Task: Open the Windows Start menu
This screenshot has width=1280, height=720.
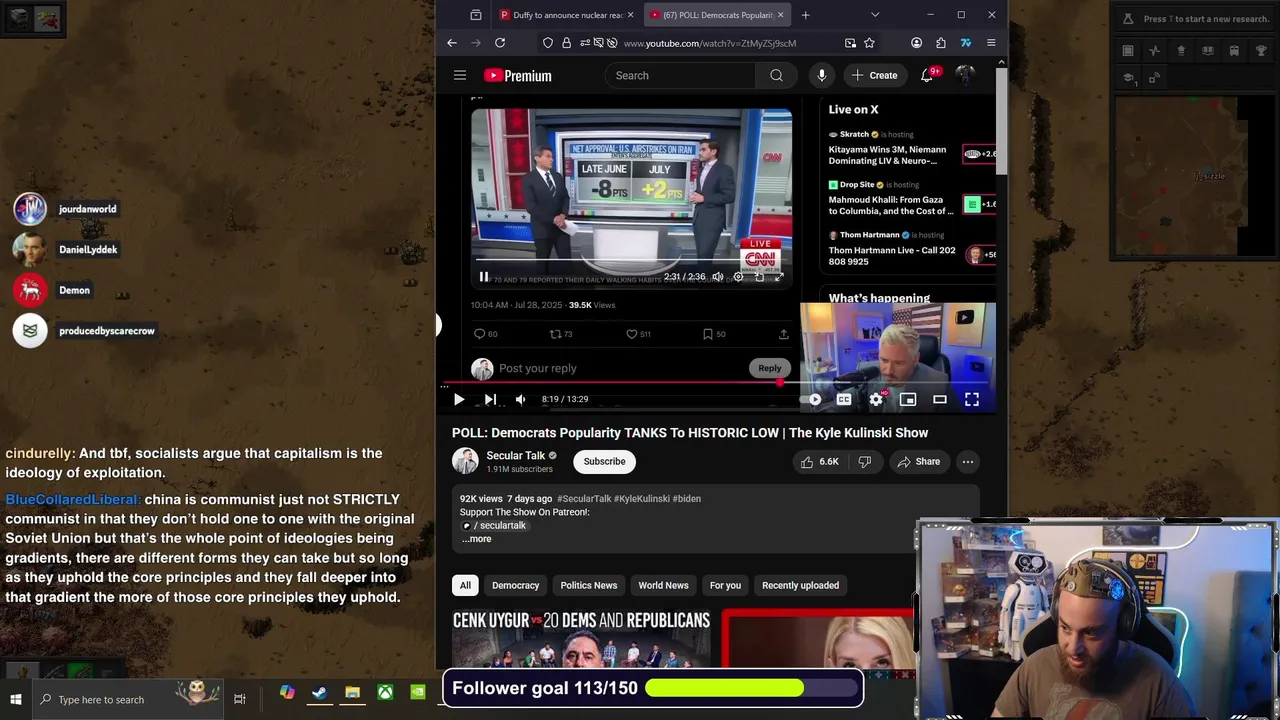Action: (16, 699)
